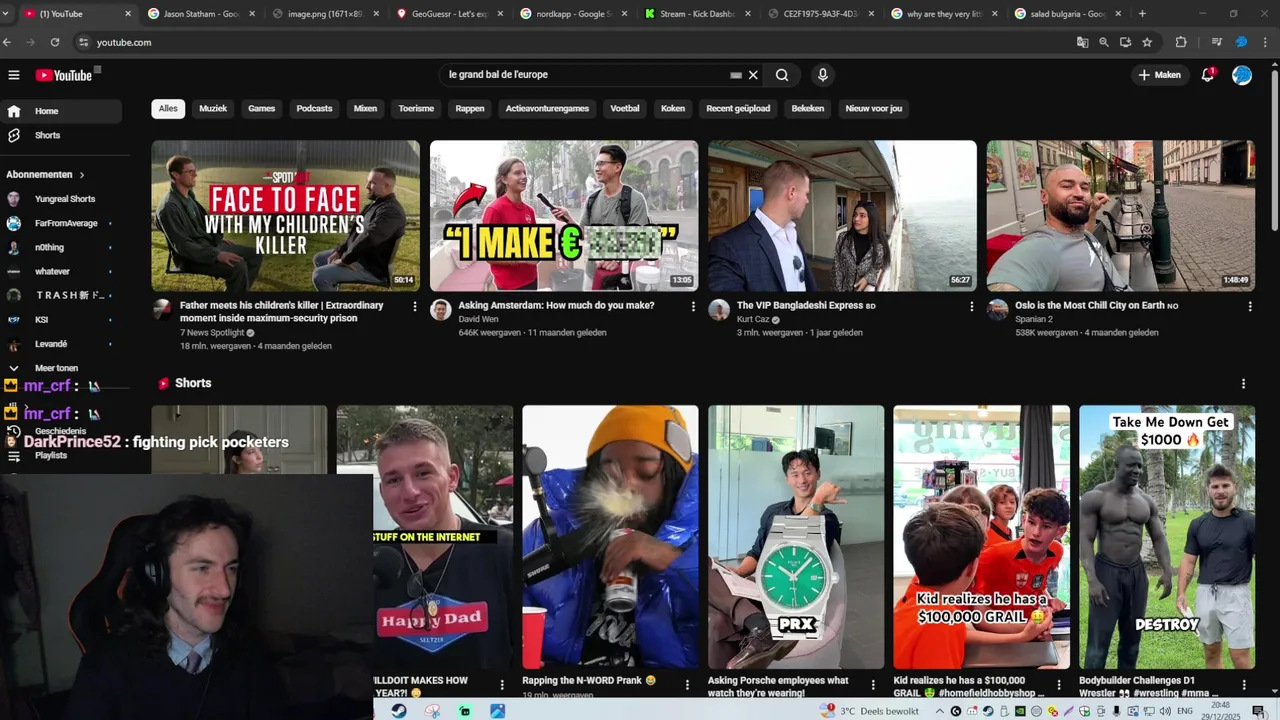The width and height of the screenshot is (1280, 720).
Task: Open a new browser tab with the plus
Action: click(1142, 14)
